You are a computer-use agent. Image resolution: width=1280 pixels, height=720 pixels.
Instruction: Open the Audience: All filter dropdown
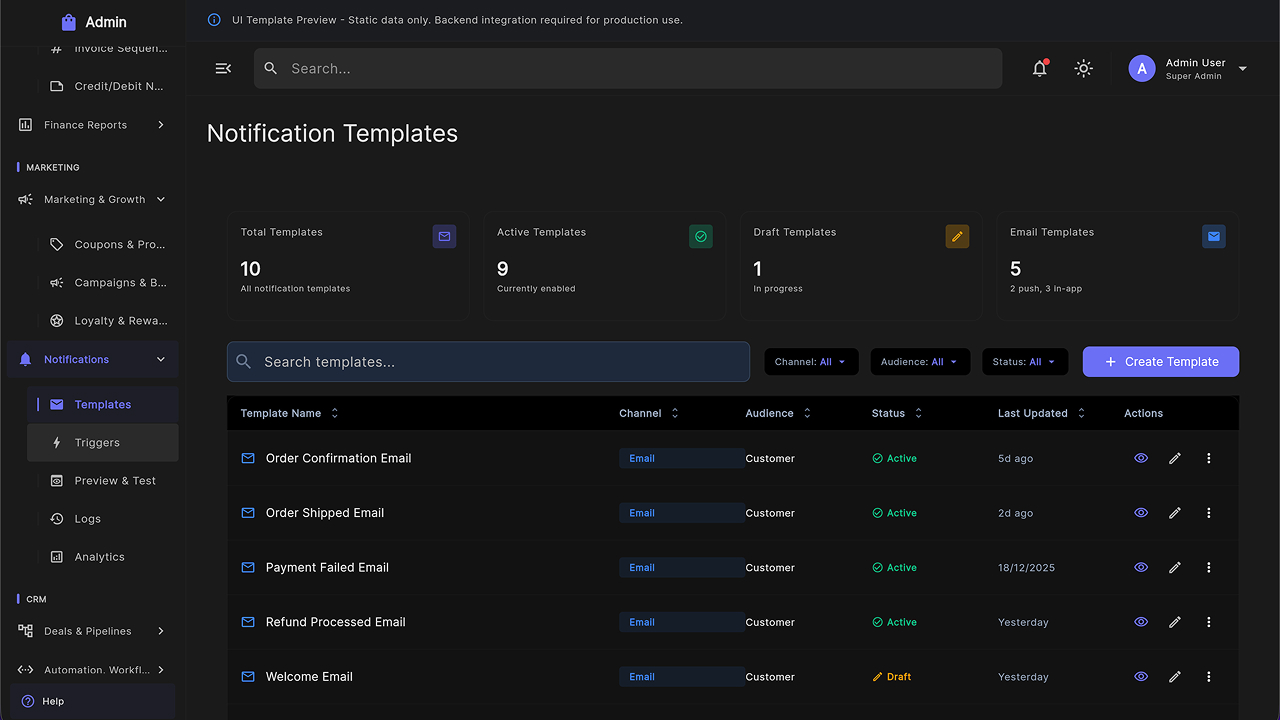pyautogui.click(x=919, y=362)
